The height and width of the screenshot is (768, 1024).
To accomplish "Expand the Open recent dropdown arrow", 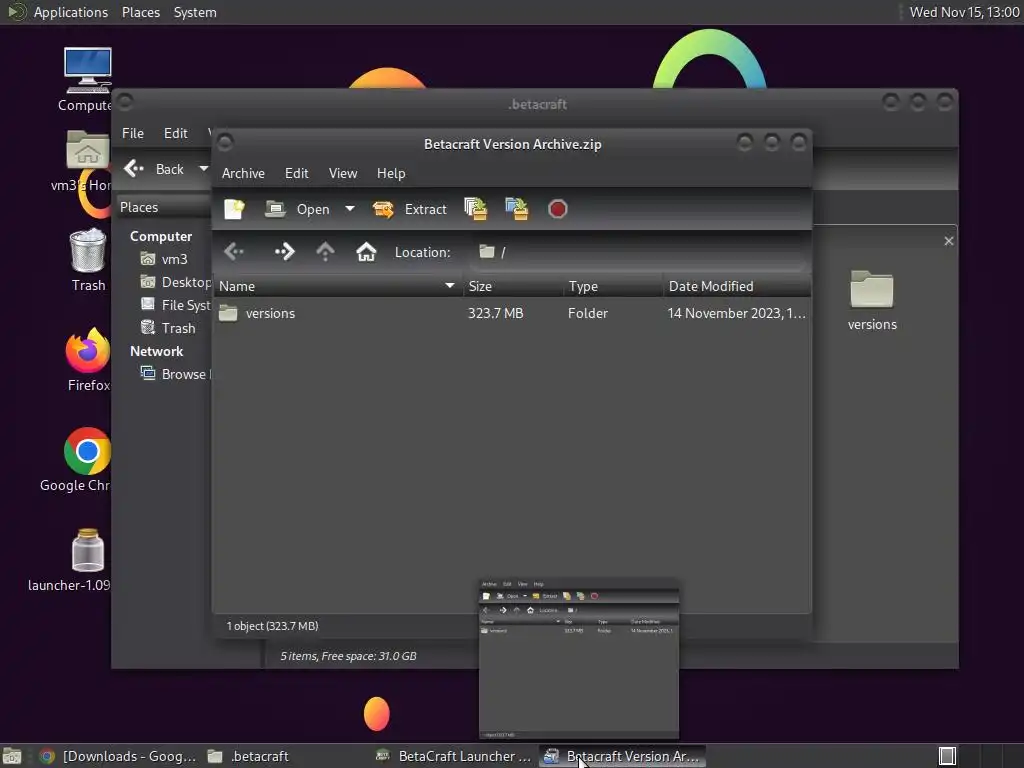I will pyautogui.click(x=350, y=209).
